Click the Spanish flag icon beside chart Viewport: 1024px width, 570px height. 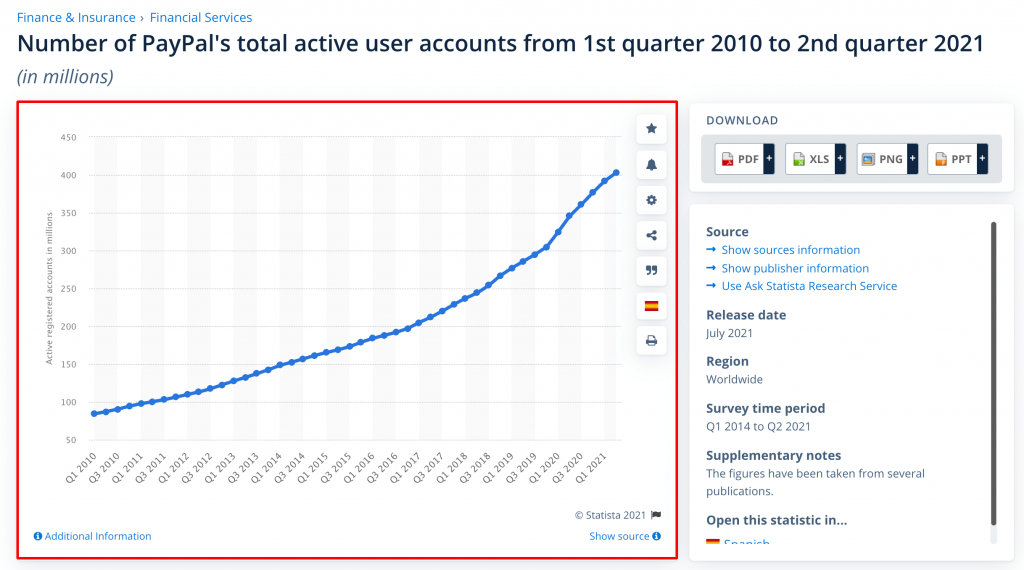click(x=651, y=306)
